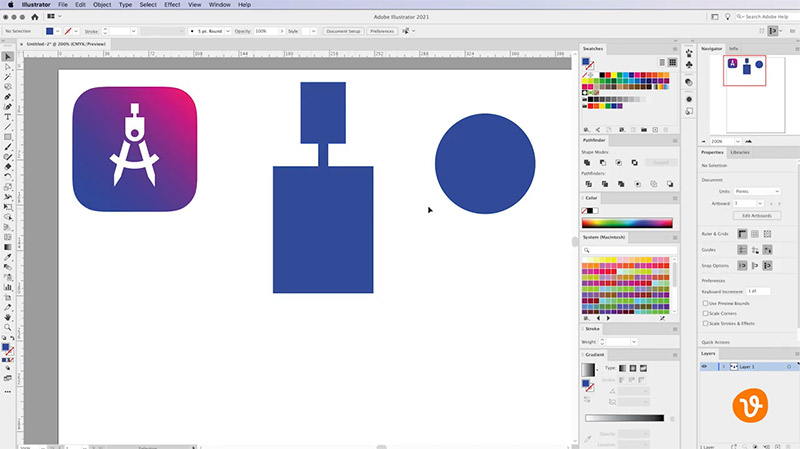Select the Direct Selection tool
This screenshot has width=800, height=449.
tap(8, 67)
